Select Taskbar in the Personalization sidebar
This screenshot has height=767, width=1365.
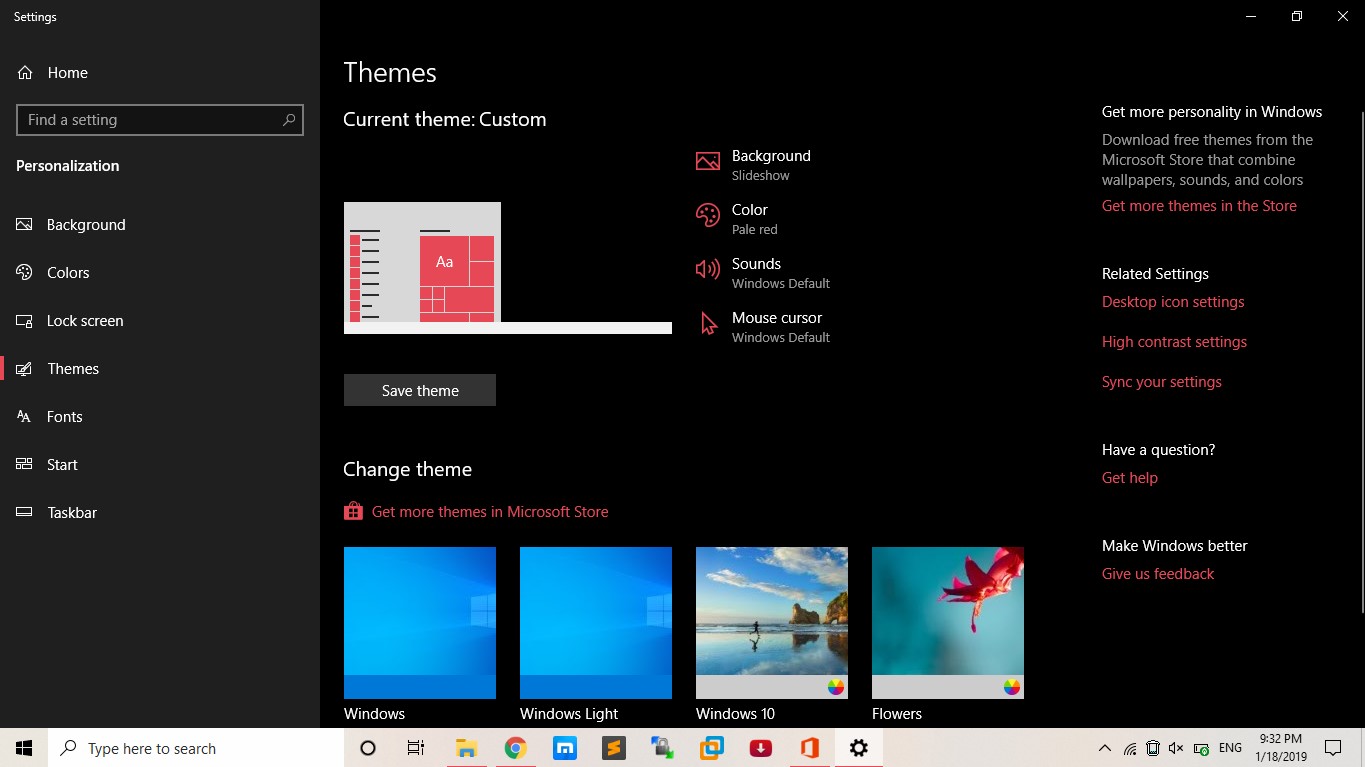coord(72,512)
